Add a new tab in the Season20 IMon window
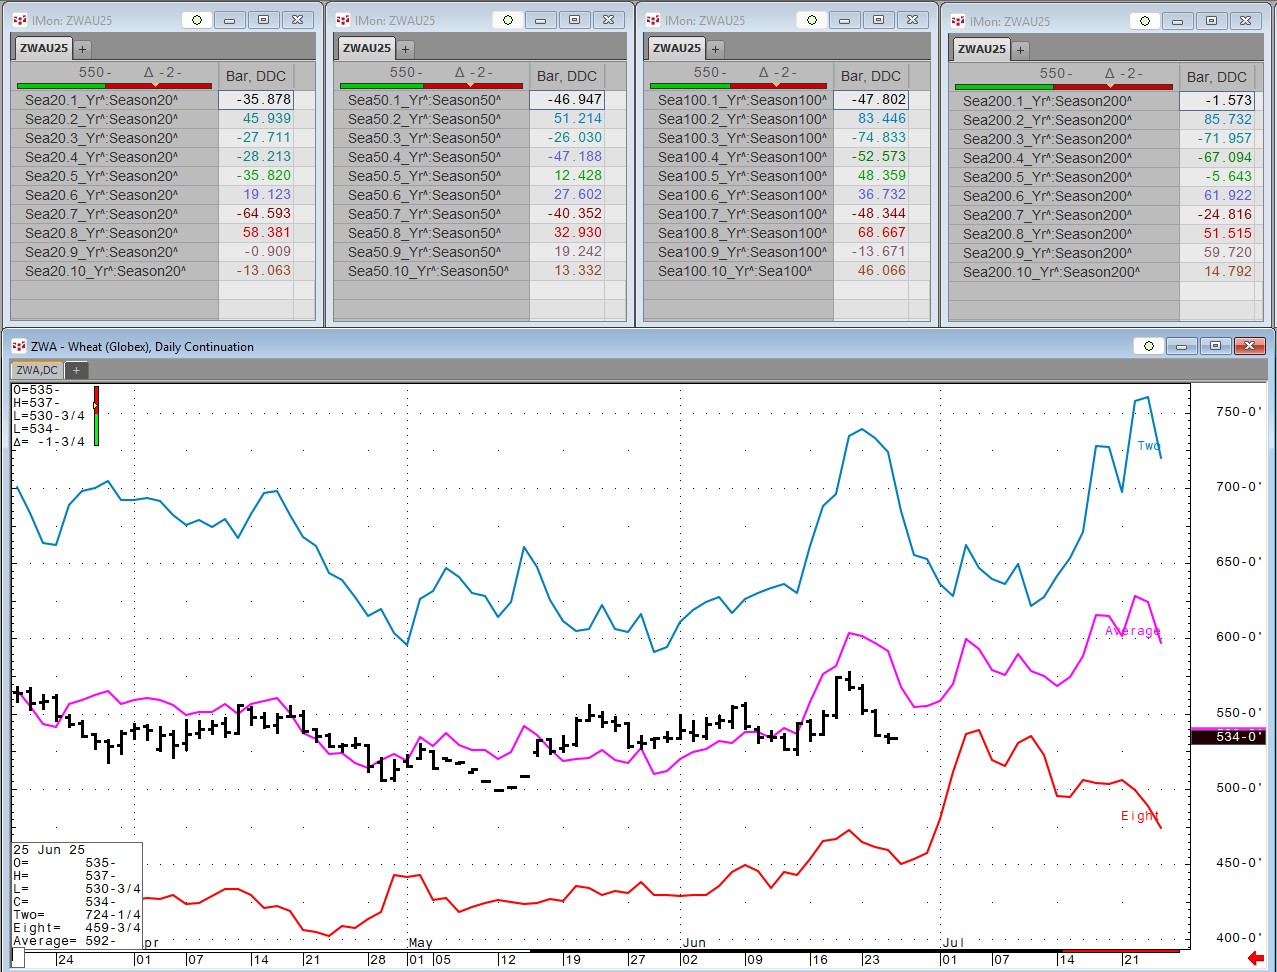Screen dimensions: 1277x972 pos(83,48)
